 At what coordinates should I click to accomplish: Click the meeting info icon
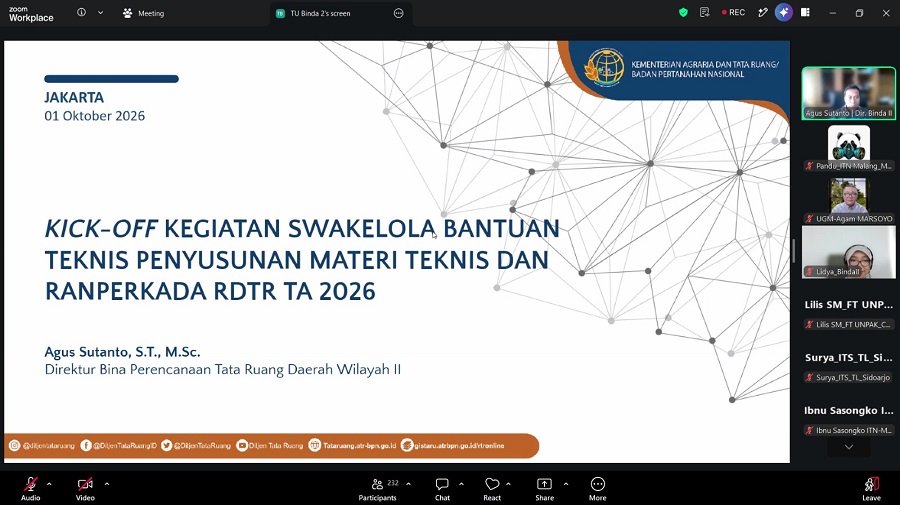(82, 13)
